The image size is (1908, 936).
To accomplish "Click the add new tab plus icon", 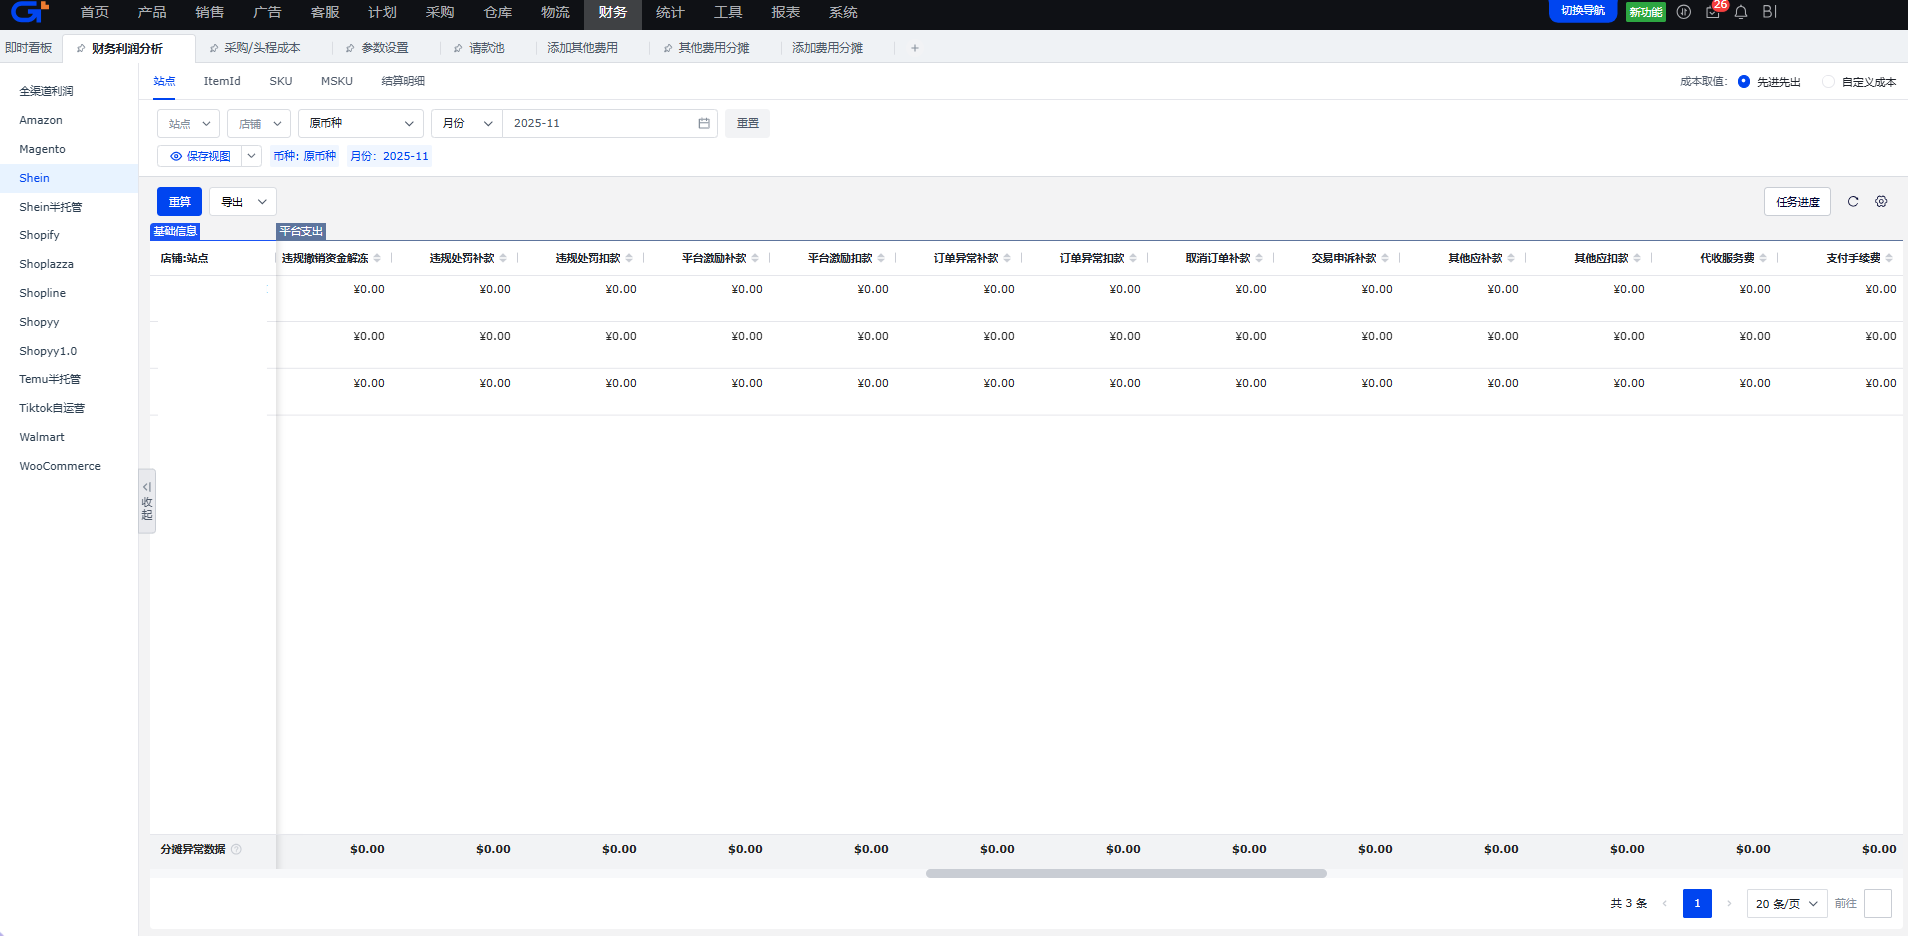I will 914,48.
